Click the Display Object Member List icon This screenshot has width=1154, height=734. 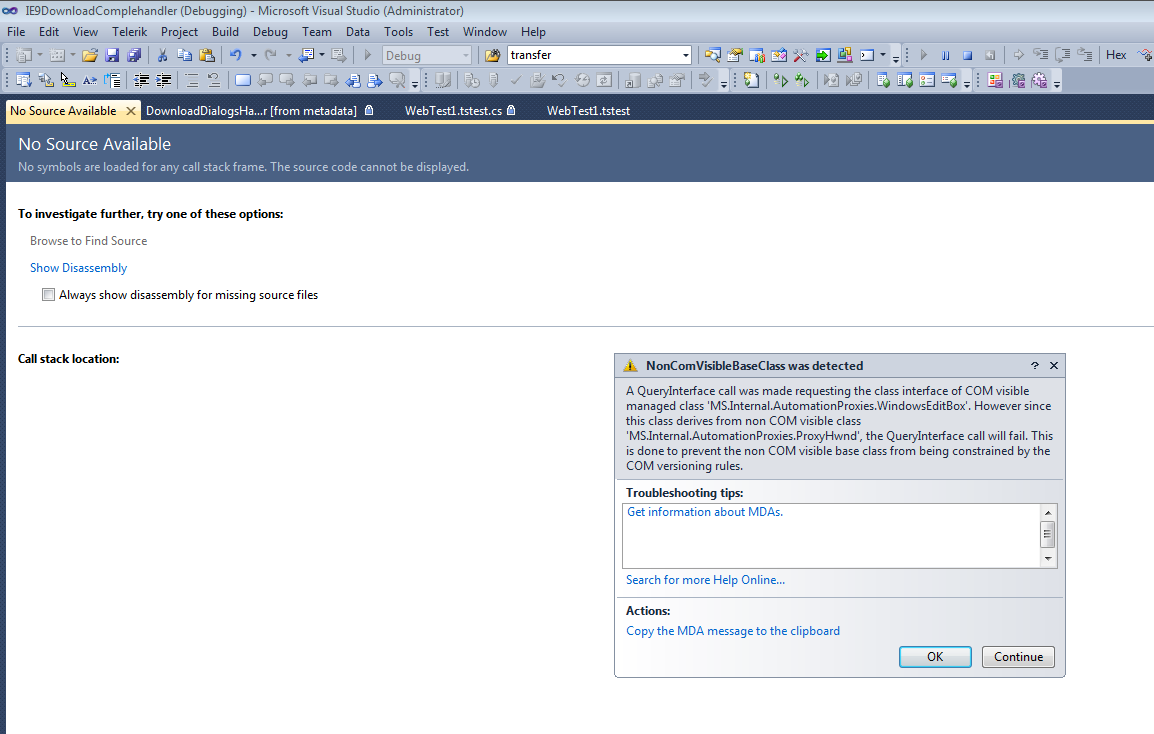[24, 80]
